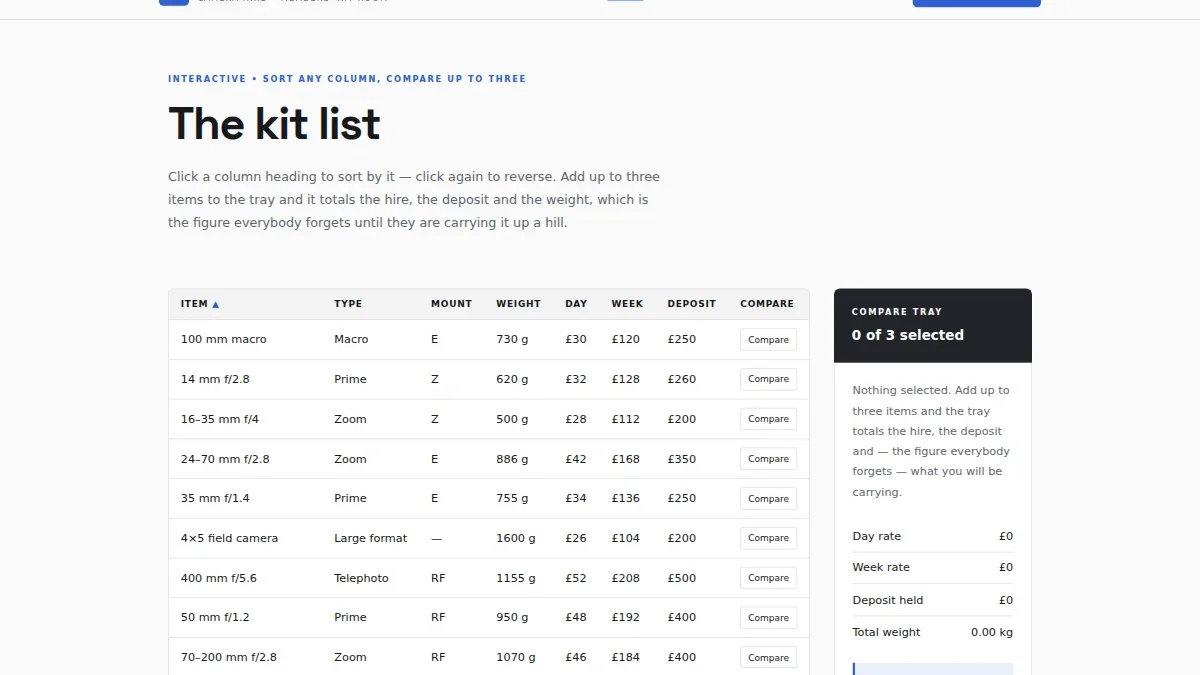Sort the table by the ITEM column heading
Image resolution: width=1200 pixels, height=675 pixels.
tap(200, 304)
